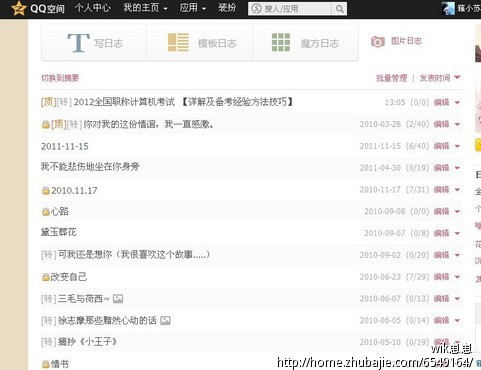Click 切换到摘要 link
Image resolution: width=481 pixels, height=370 pixels.
pyautogui.click(x=60, y=78)
